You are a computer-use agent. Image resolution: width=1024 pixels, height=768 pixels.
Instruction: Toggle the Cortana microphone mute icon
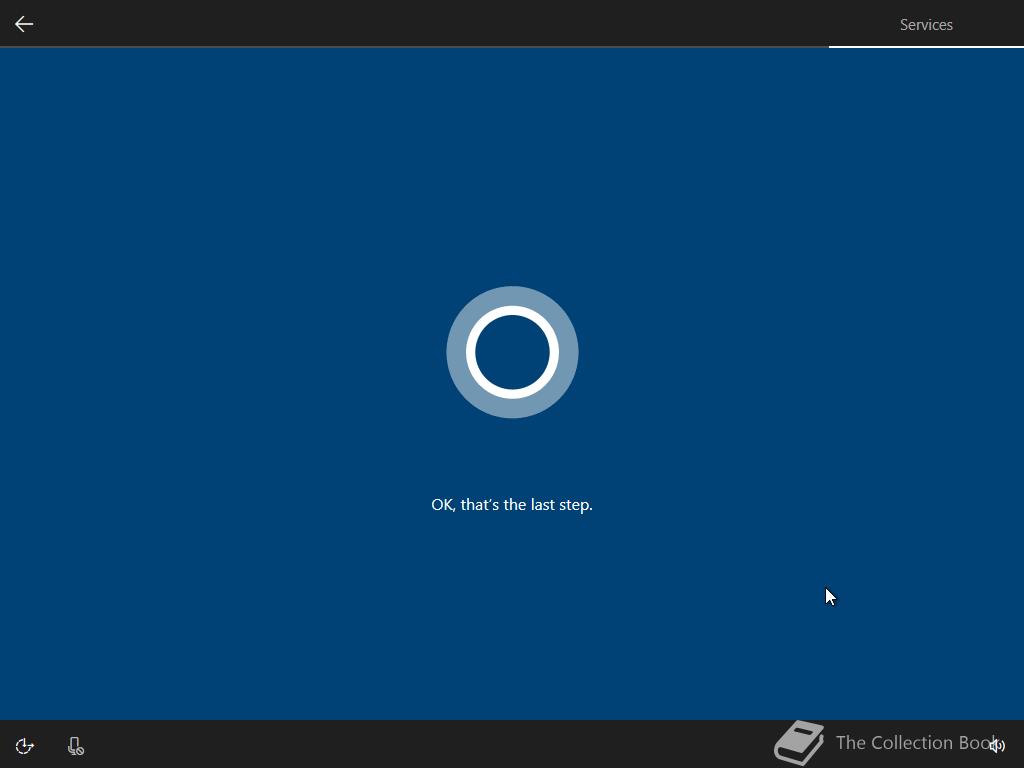pos(76,746)
